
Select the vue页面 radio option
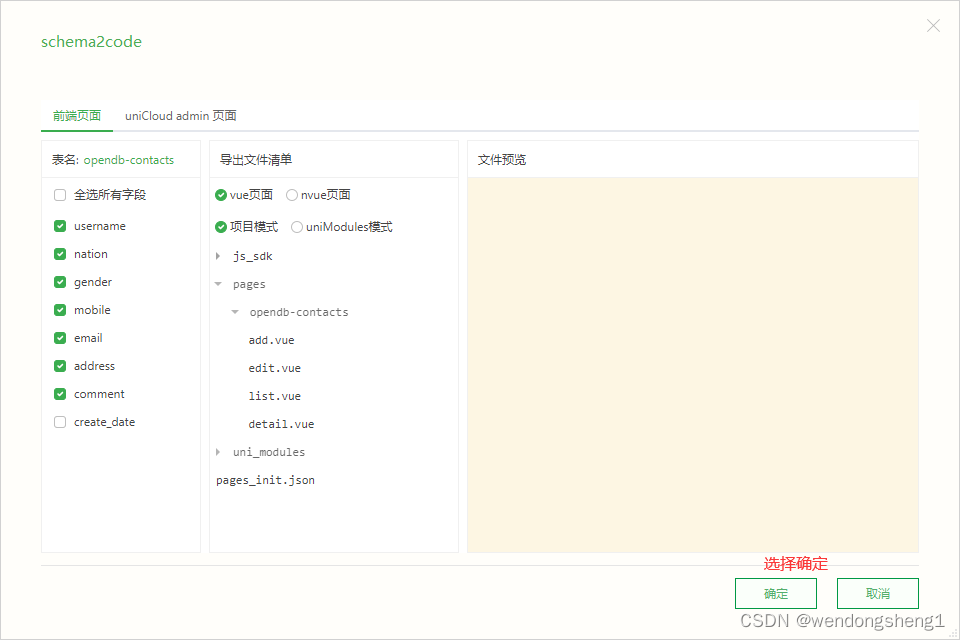click(x=221, y=195)
